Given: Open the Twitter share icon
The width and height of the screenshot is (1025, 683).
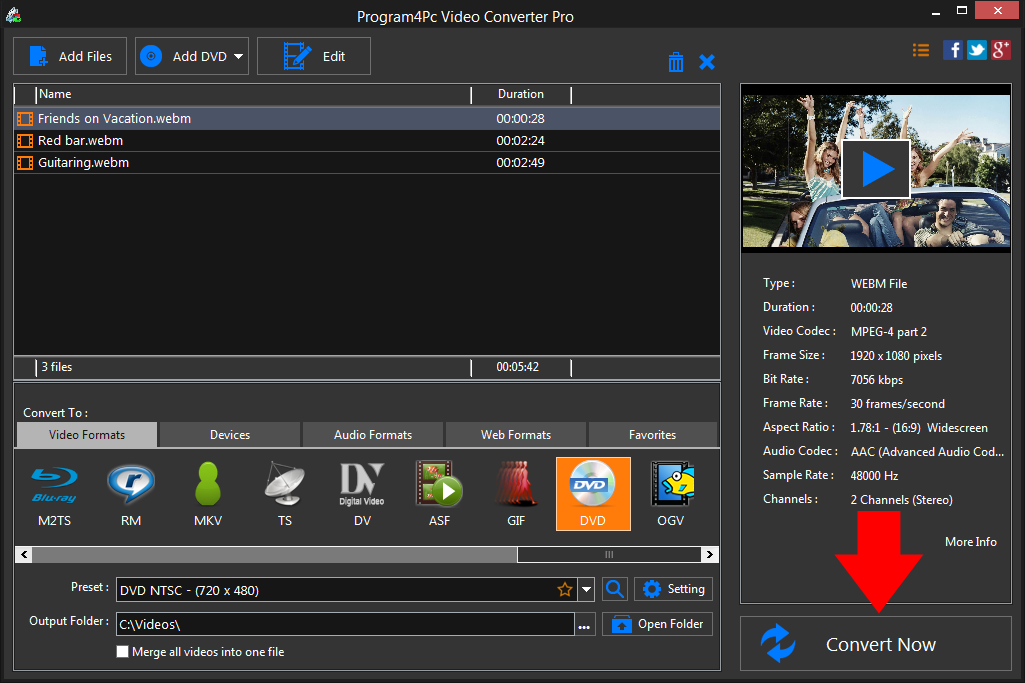Looking at the screenshot, I should (x=976, y=49).
